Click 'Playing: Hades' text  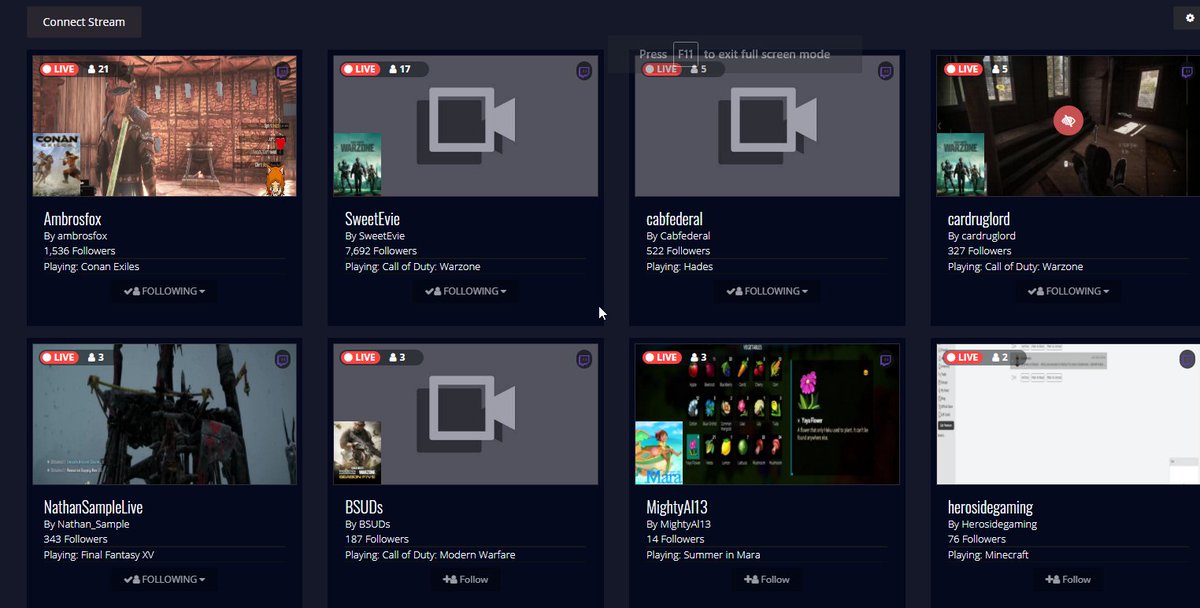click(x=680, y=267)
